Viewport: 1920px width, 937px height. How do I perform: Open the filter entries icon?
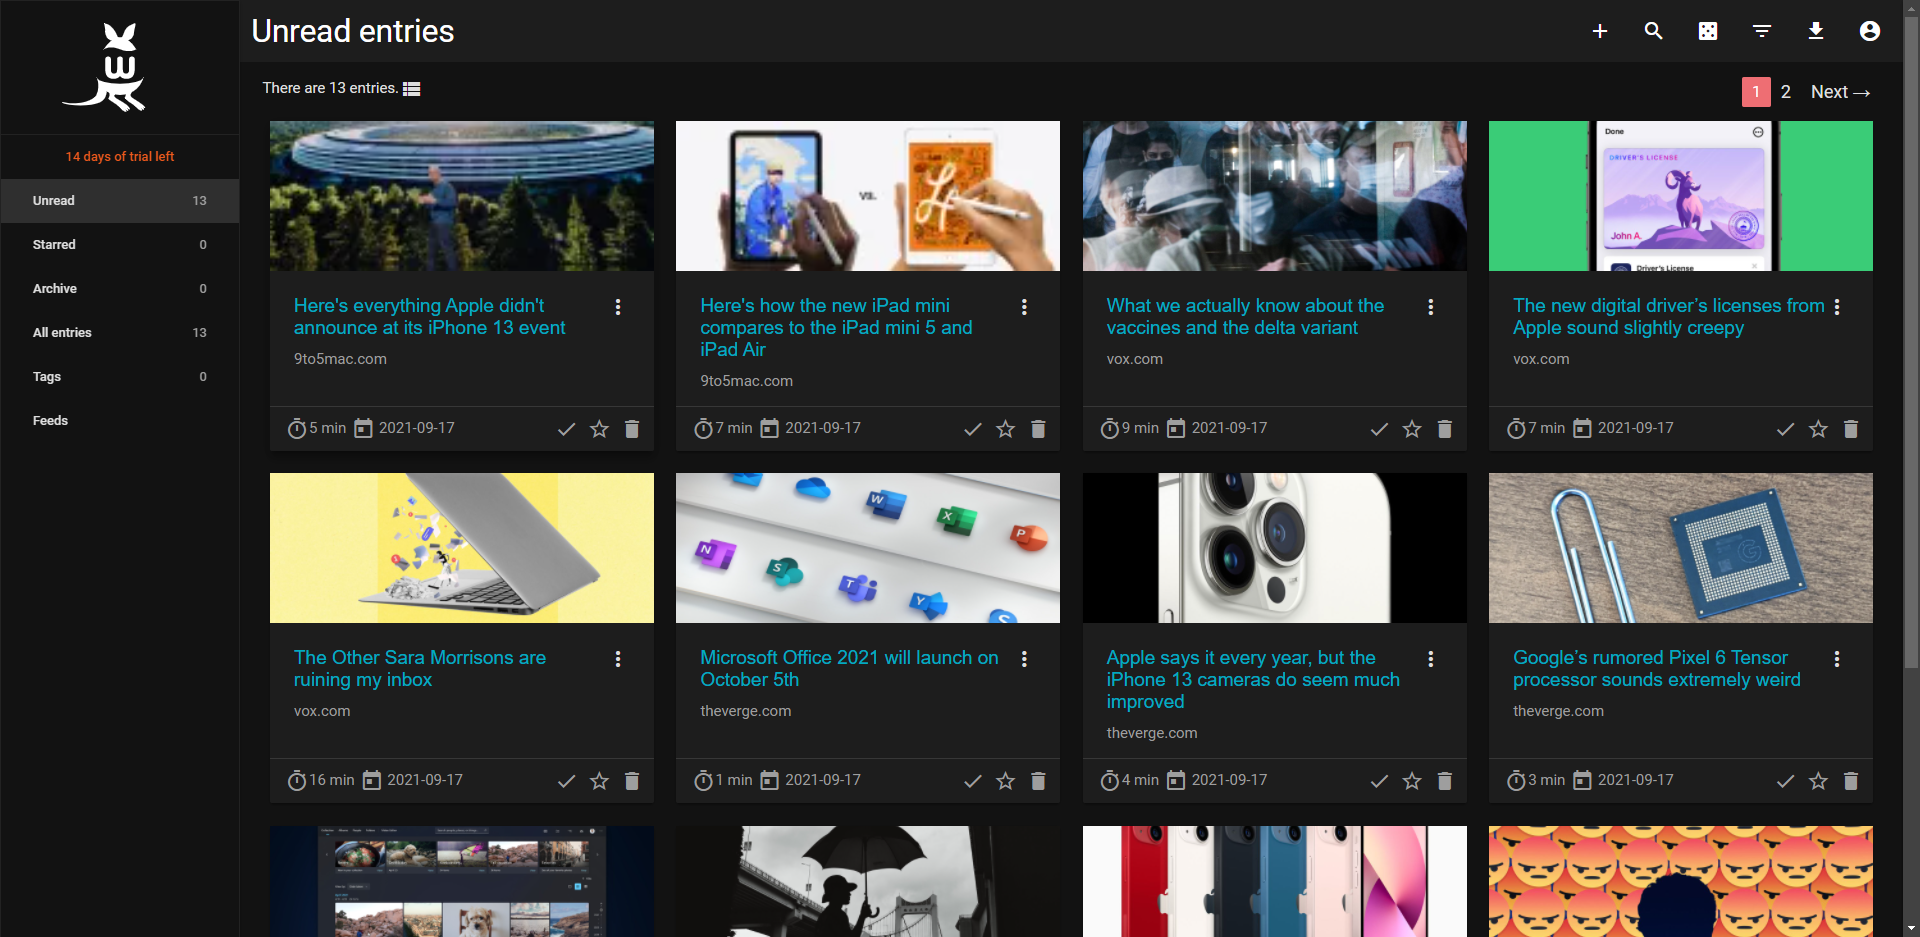pyautogui.click(x=1762, y=31)
